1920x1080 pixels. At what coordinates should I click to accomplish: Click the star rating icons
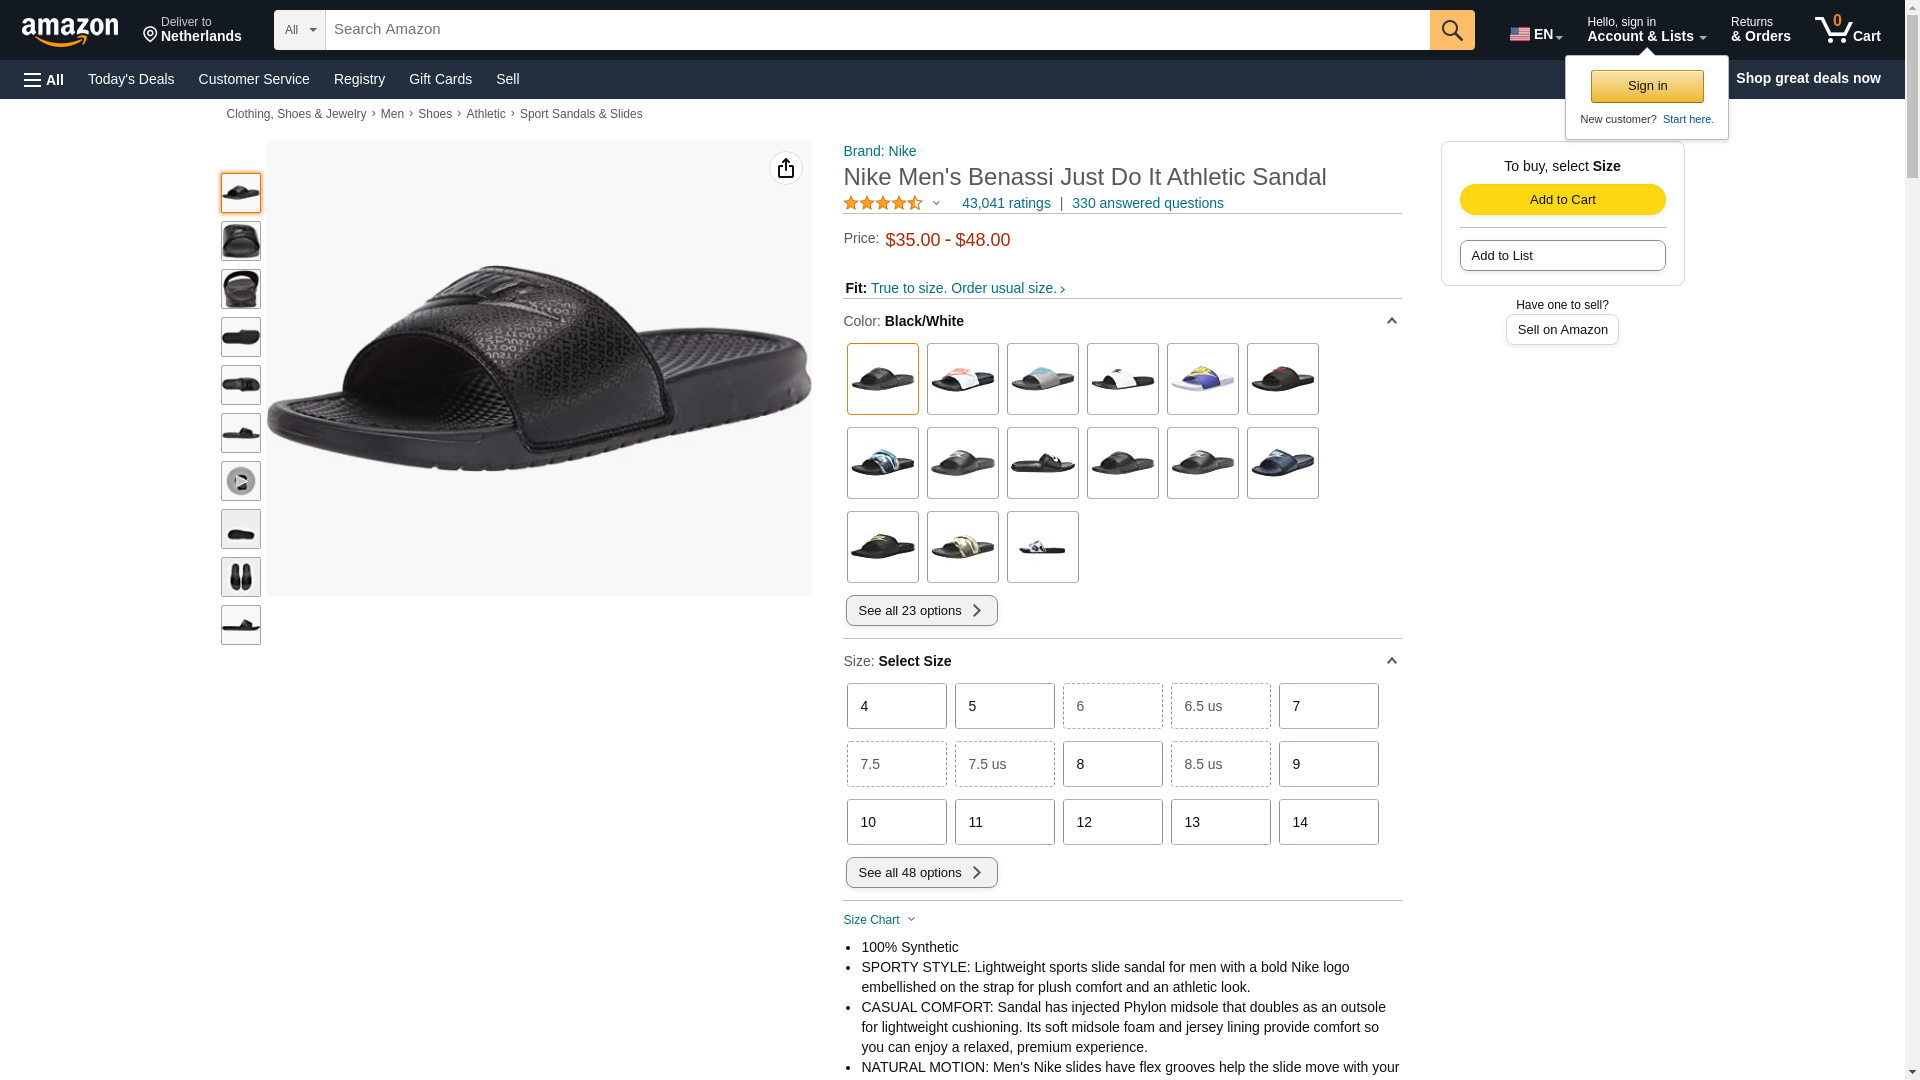click(883, 204)
